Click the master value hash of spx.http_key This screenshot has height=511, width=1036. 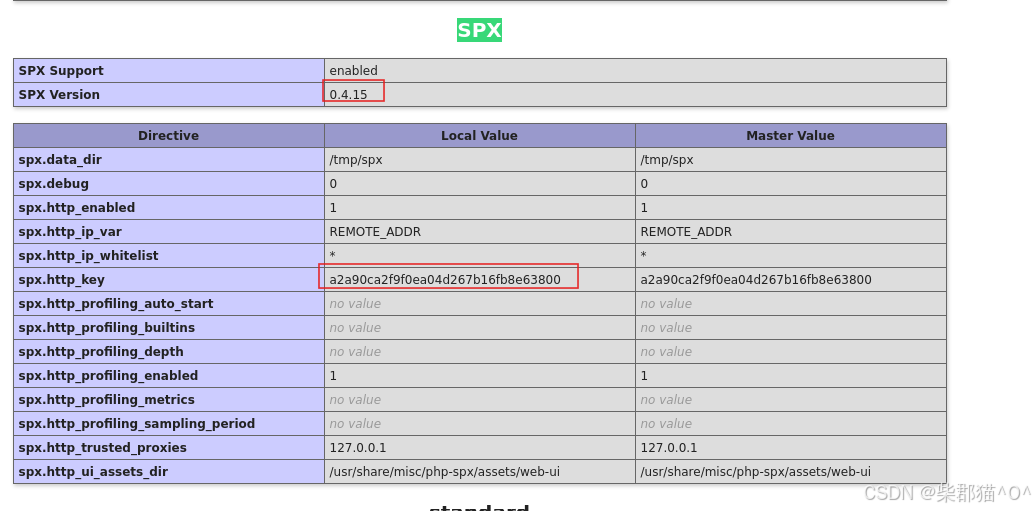point(756,280)
